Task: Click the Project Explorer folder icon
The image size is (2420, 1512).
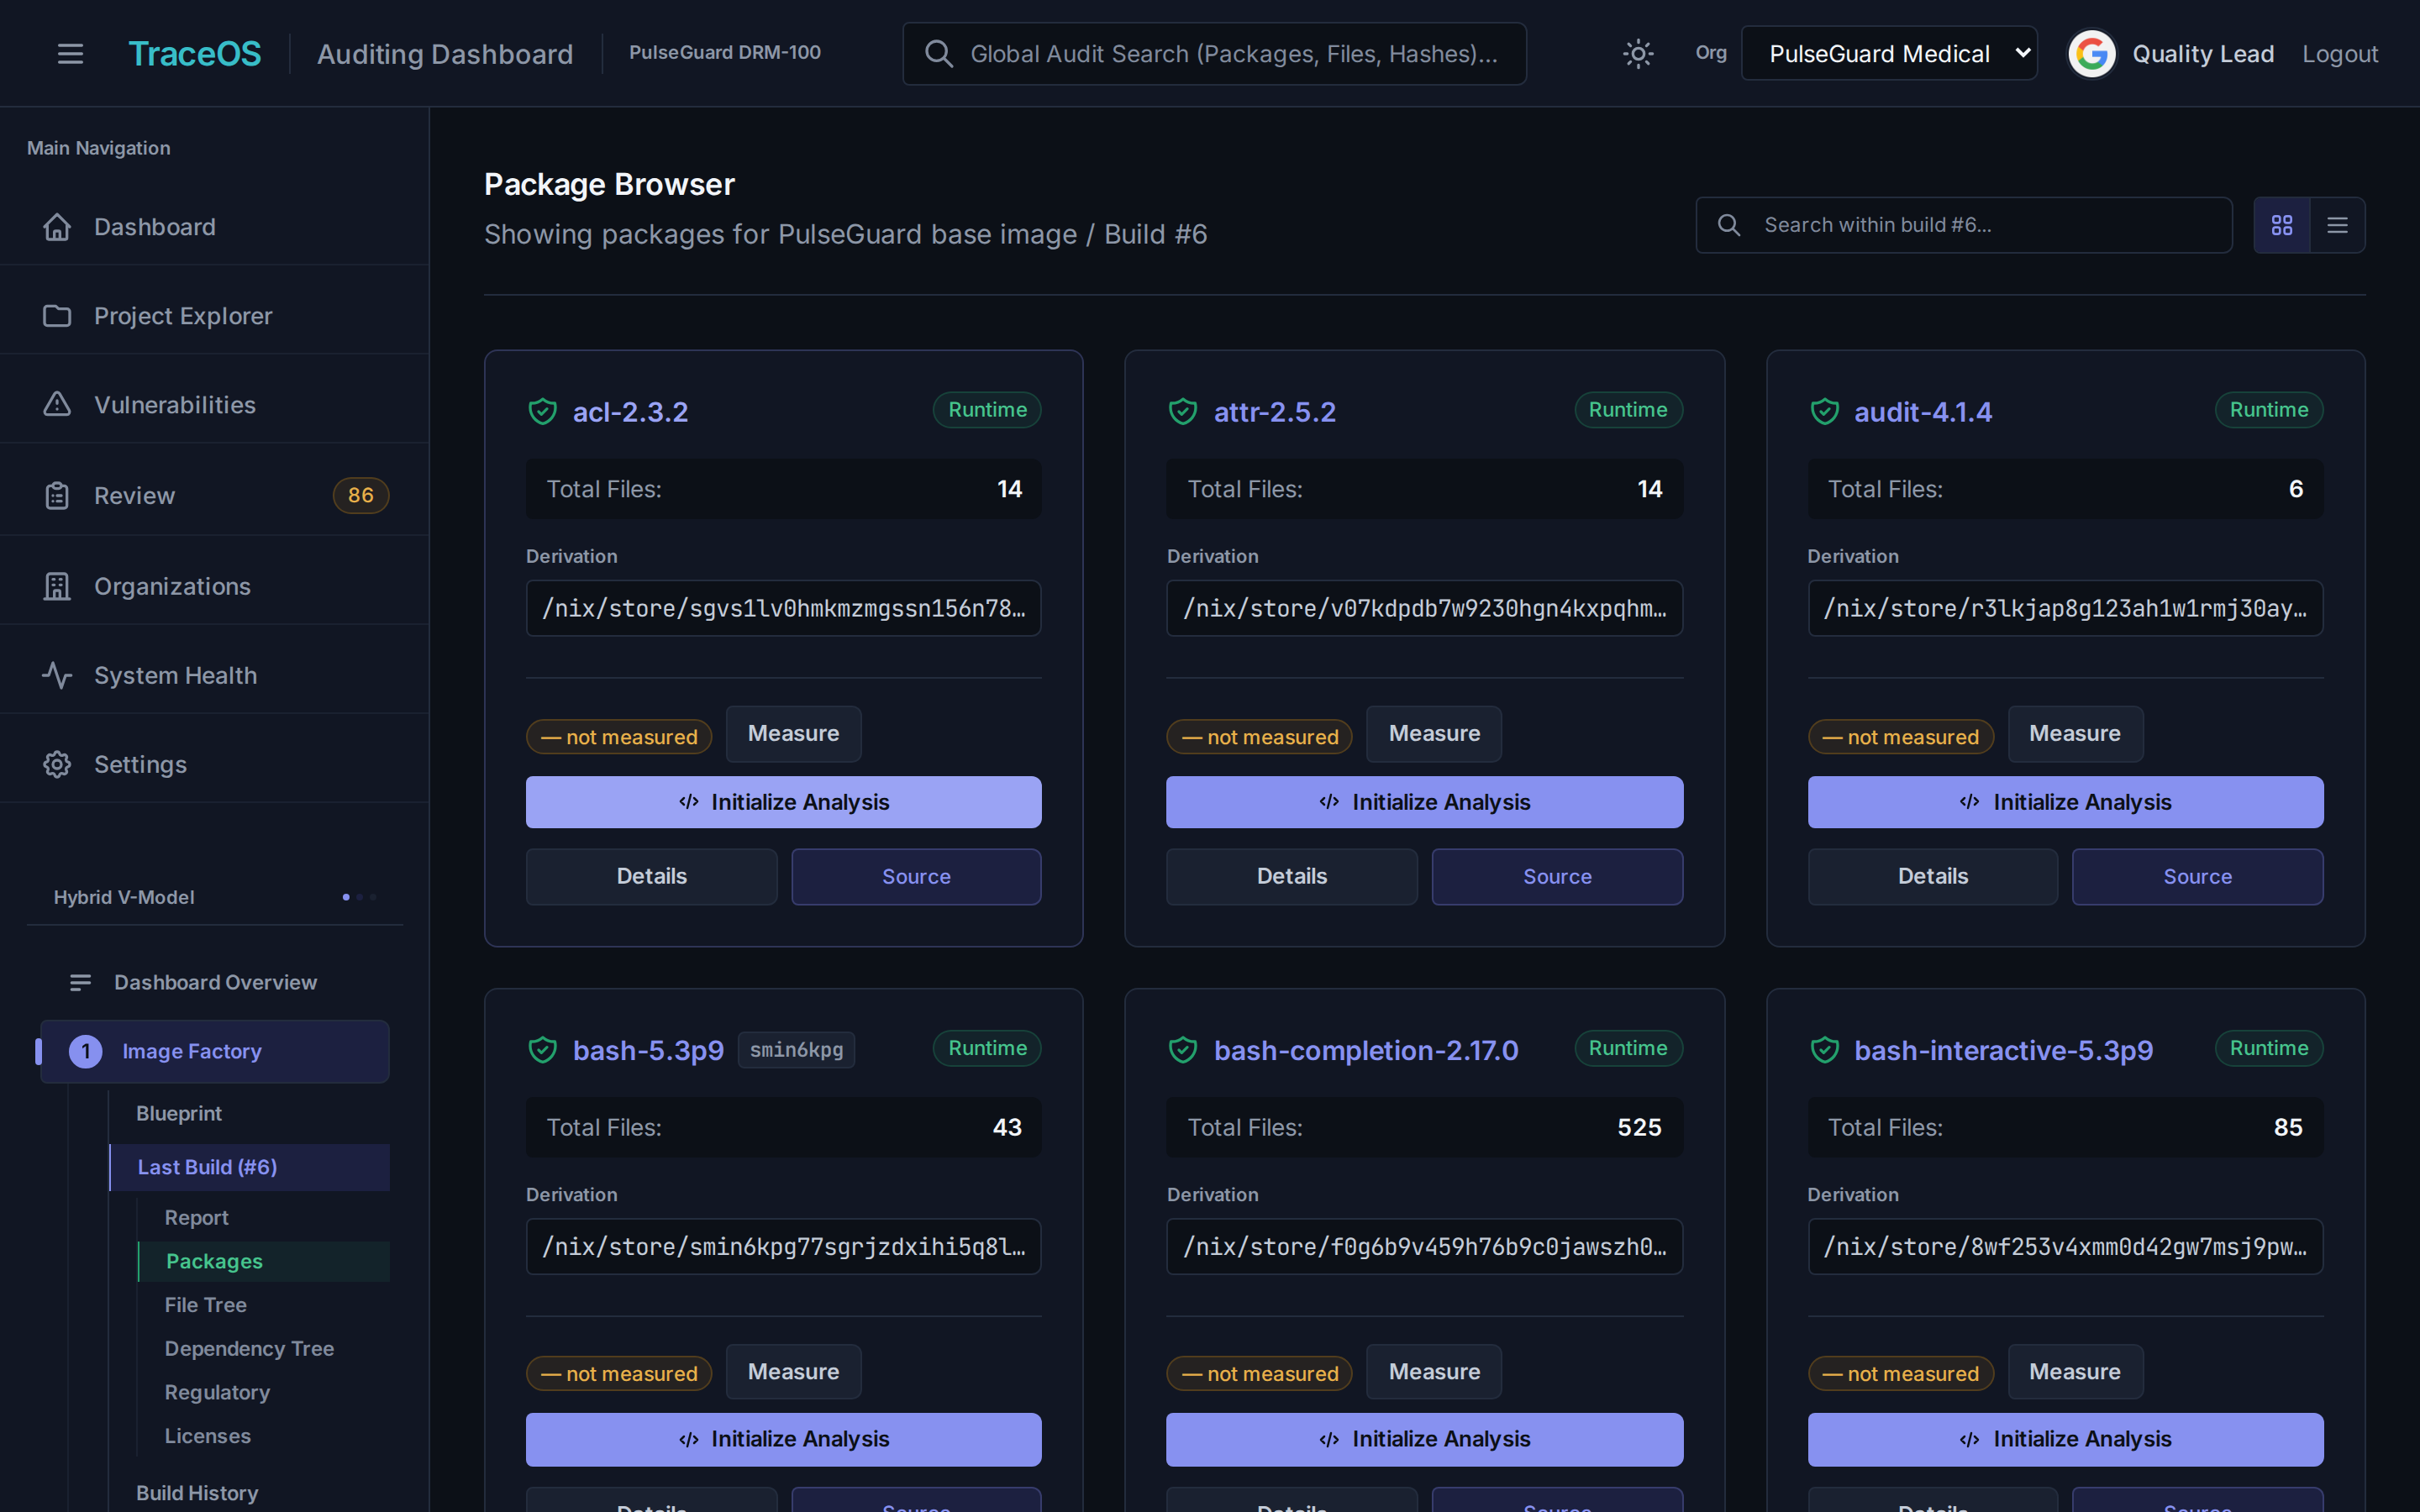Action: (x=57, y=316)
